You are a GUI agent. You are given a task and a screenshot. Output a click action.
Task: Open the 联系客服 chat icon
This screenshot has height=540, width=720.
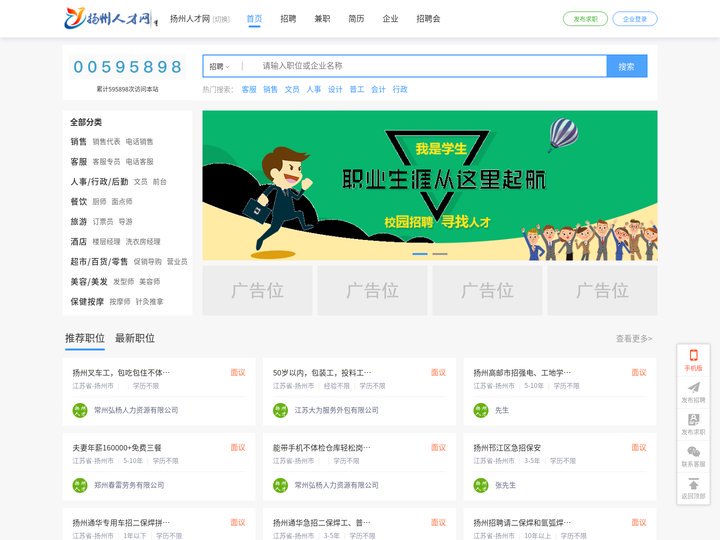coord(693,451)
